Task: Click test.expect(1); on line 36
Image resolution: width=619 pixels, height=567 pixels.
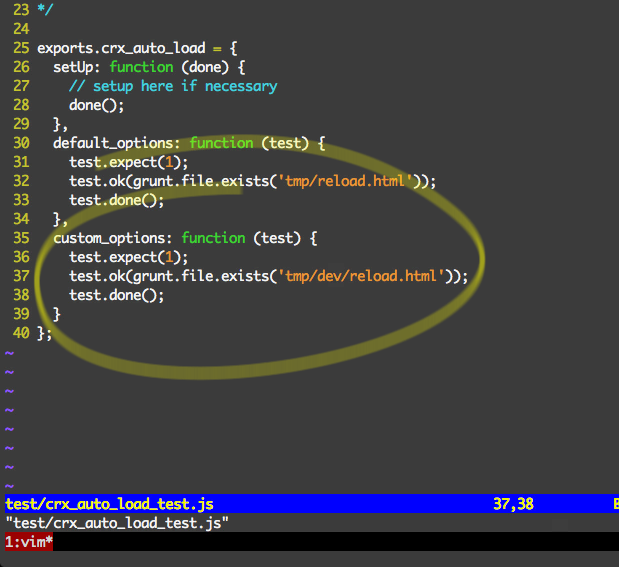Action: (x=129, y=257)
